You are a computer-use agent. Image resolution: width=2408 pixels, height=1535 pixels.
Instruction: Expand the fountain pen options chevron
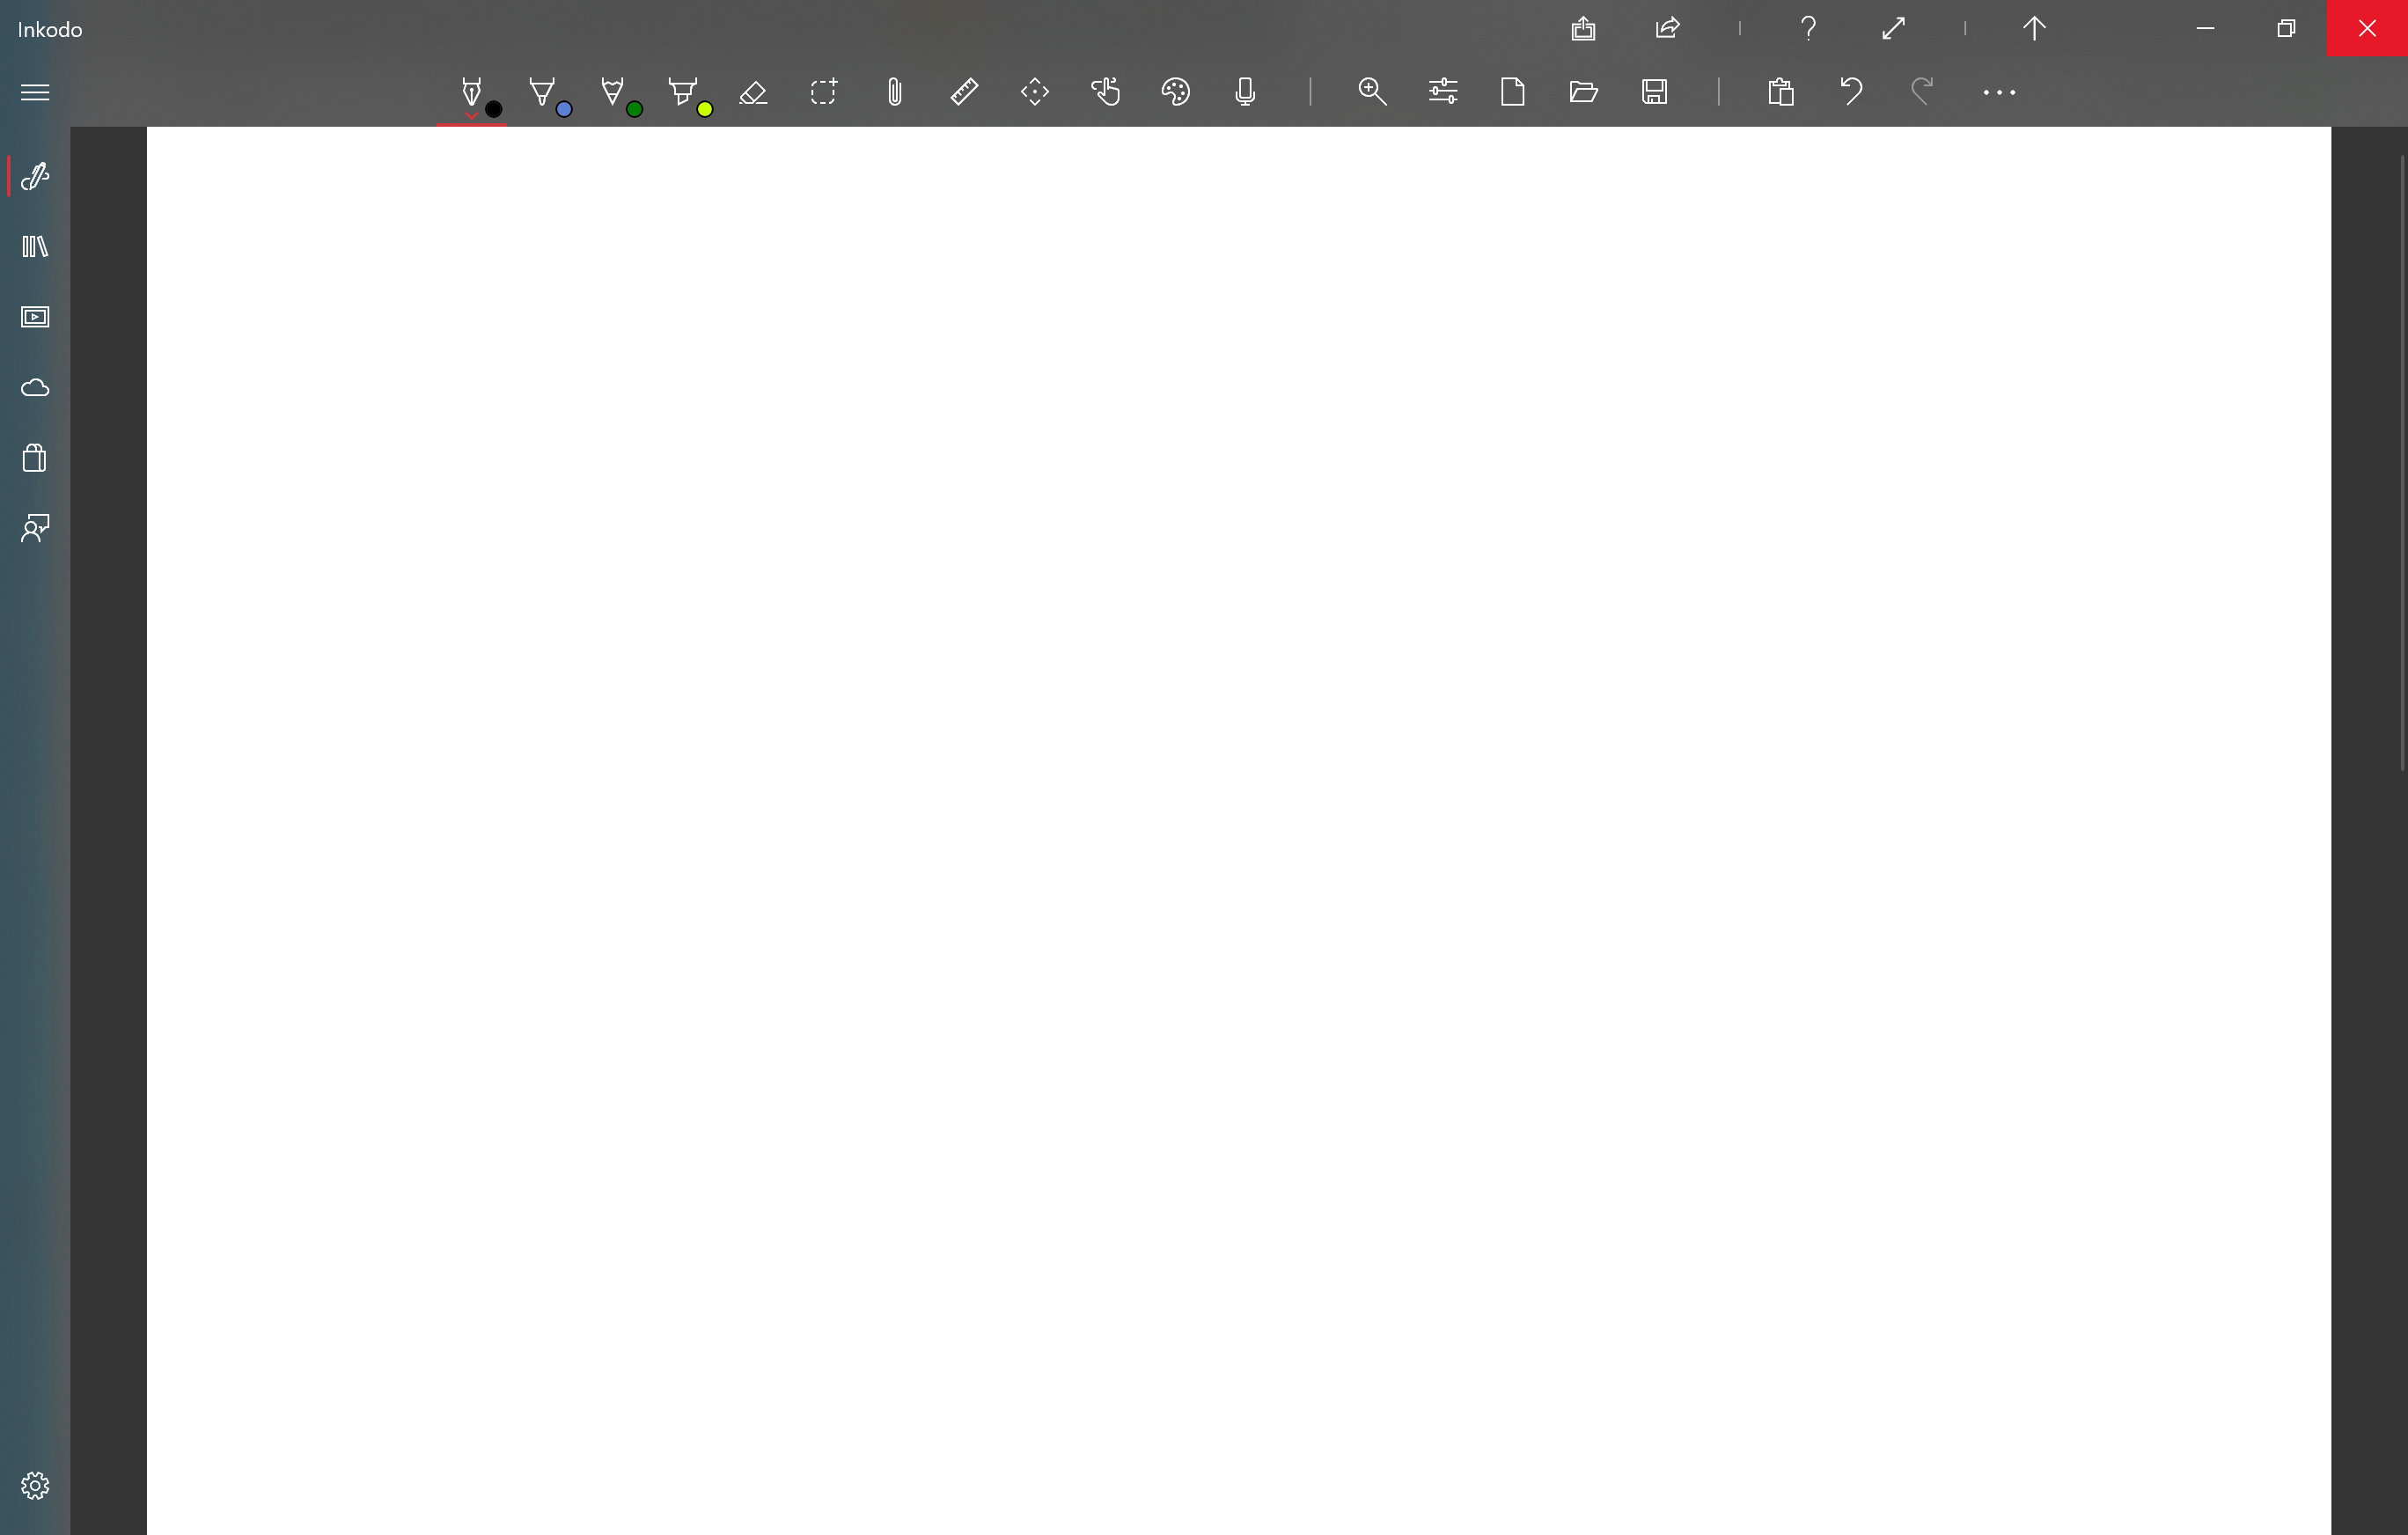471,116
